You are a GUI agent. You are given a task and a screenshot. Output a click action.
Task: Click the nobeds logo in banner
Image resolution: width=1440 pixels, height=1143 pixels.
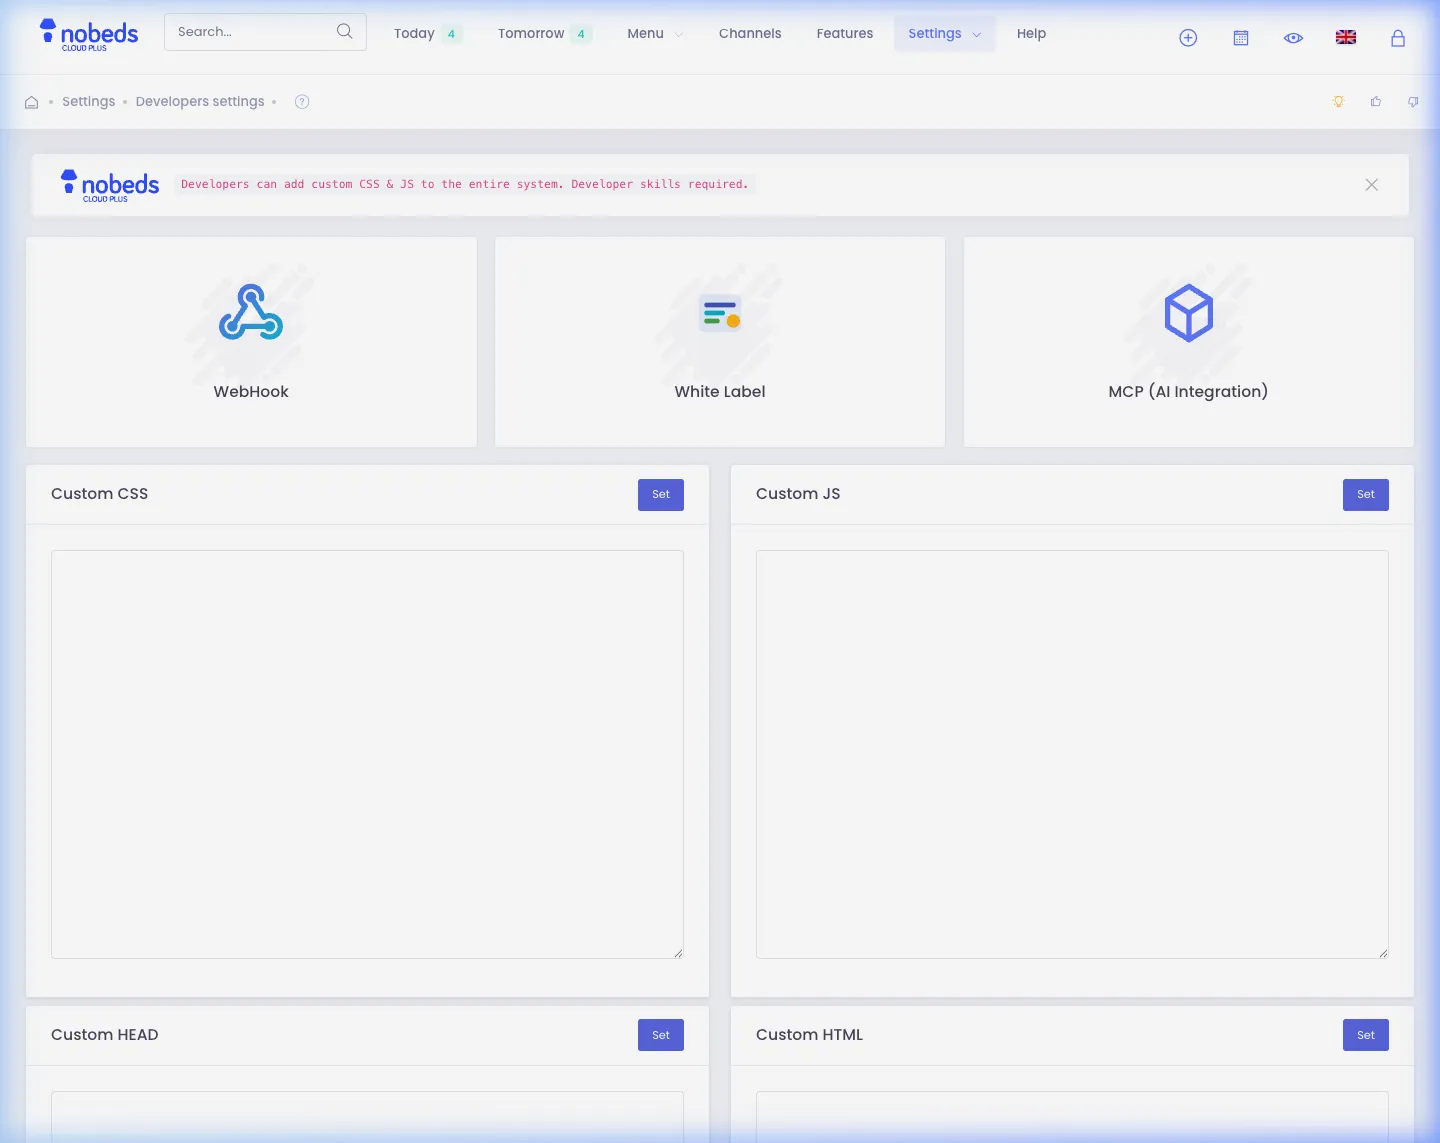(110, 185)
